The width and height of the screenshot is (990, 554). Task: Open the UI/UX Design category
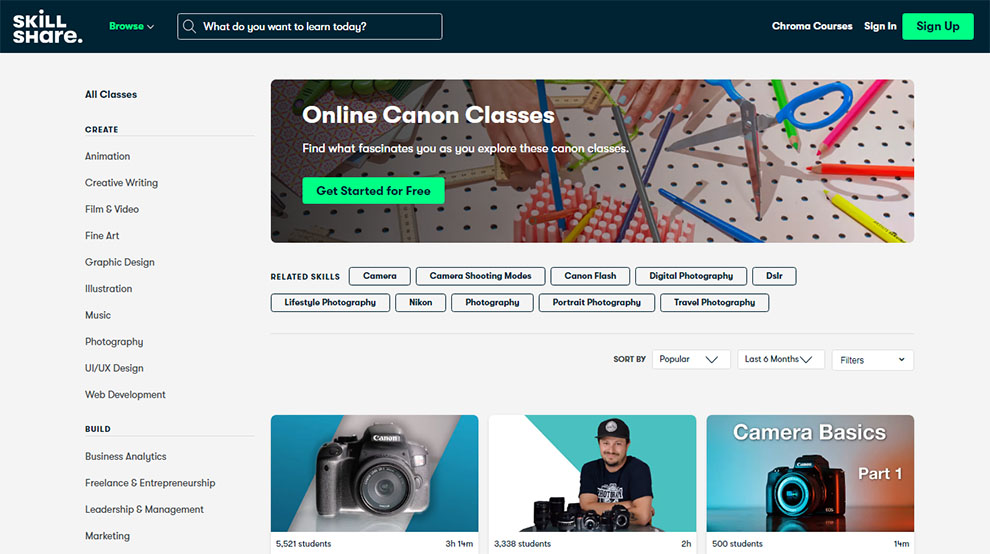click(x=114, y=368)
